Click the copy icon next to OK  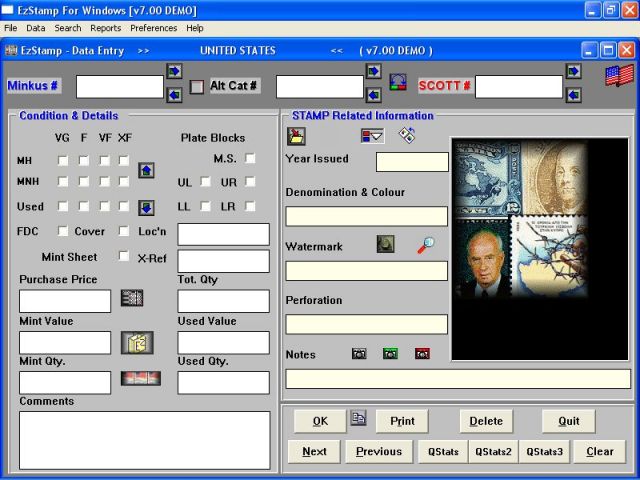click(359, 419)
